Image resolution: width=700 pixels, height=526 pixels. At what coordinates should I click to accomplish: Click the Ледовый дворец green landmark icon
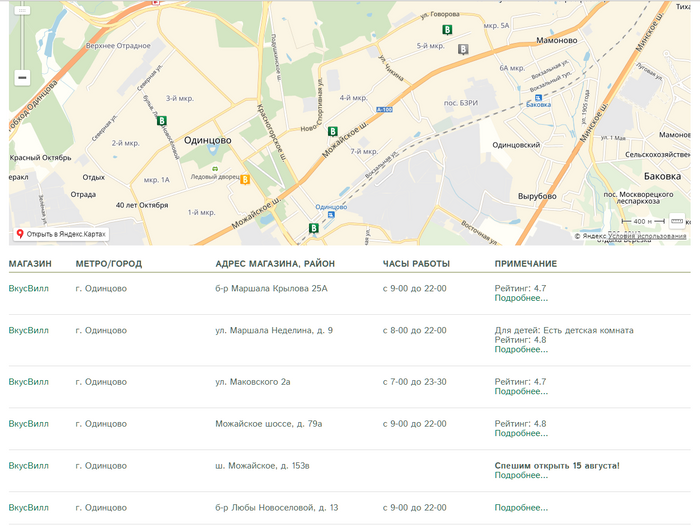point(215,169)
